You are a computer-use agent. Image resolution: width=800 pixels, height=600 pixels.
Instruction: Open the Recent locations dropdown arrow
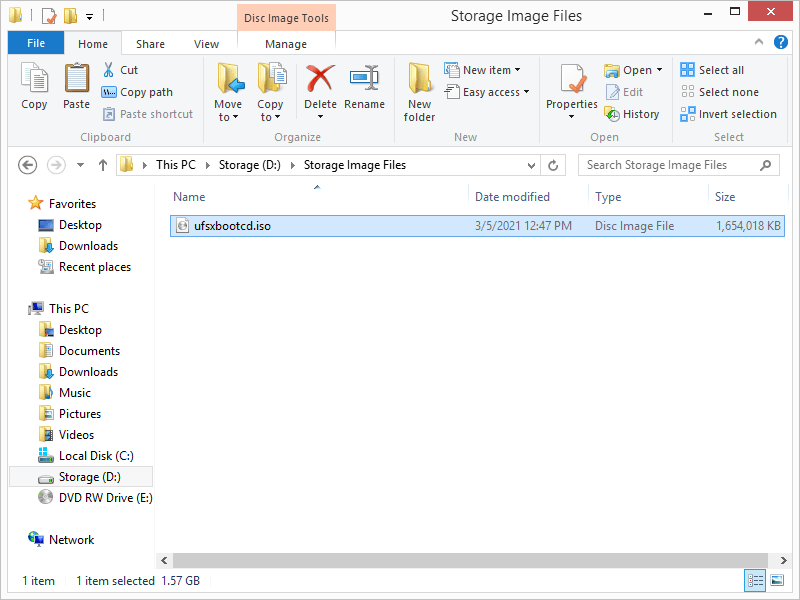coord(80,165)
